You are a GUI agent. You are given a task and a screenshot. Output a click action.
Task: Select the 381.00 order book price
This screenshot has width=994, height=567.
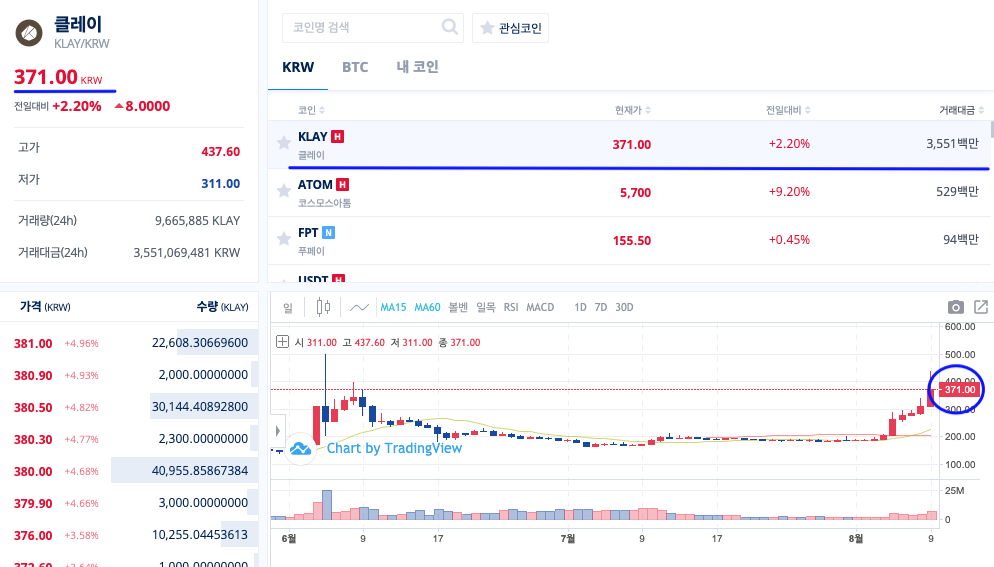click(x=33, y=344)
